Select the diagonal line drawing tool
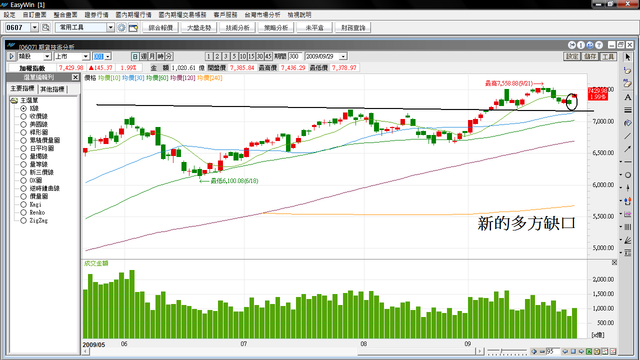Viewport: 640px width, 360px height. (628, 136)
